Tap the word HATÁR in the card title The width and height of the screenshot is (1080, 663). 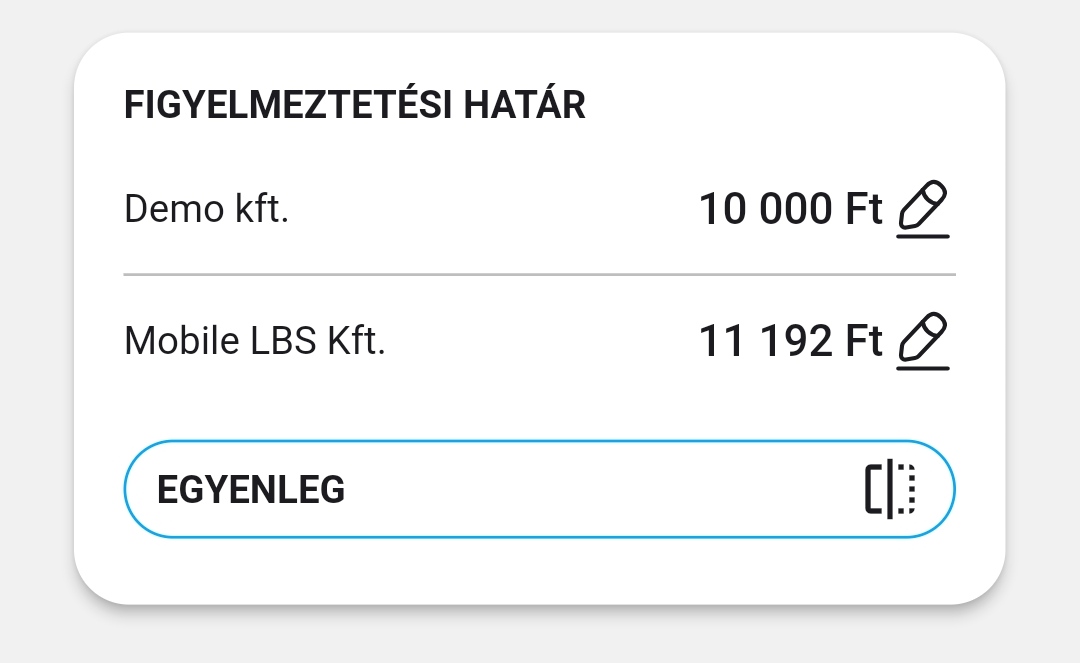tap(524, 105)
